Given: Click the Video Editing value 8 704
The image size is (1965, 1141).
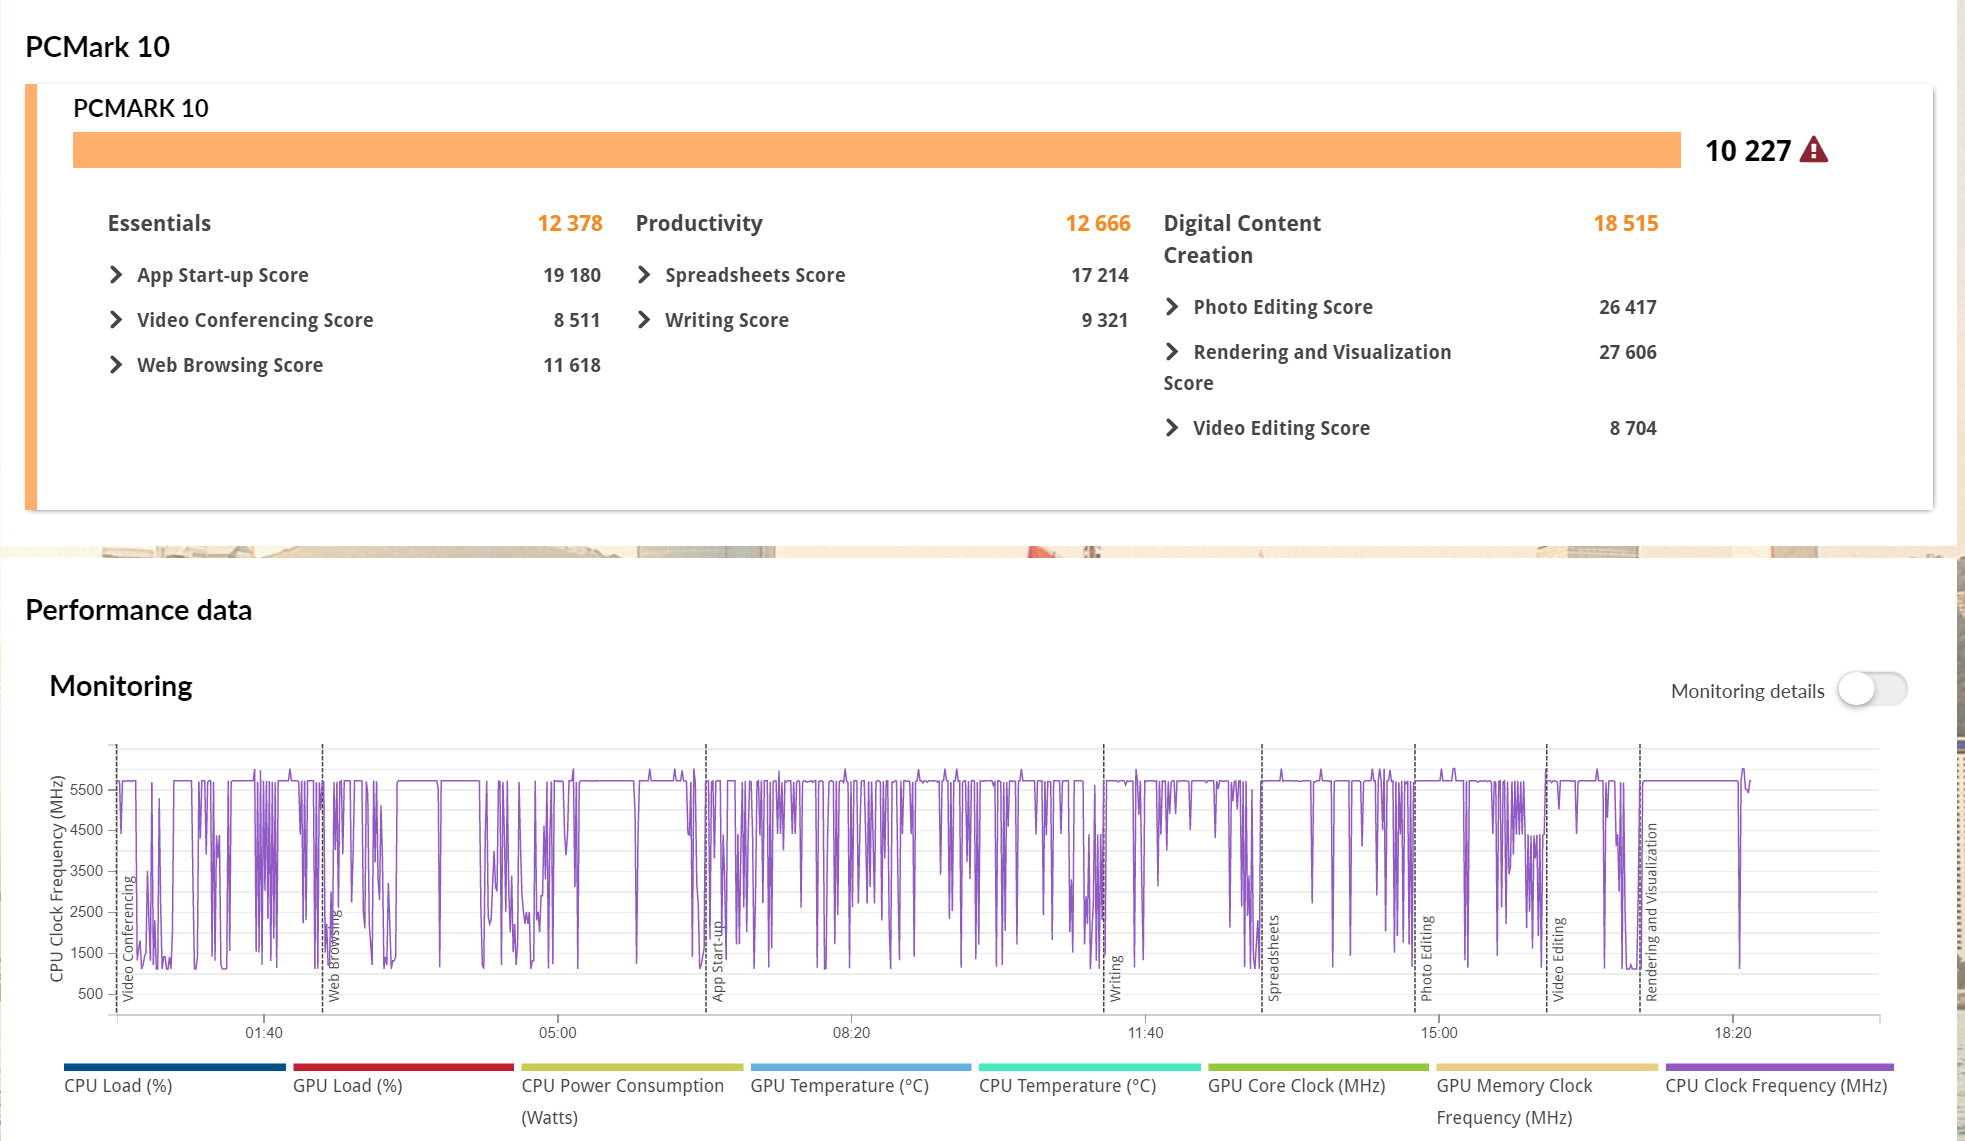Looking at the screenshot, I should point(1633,428).
